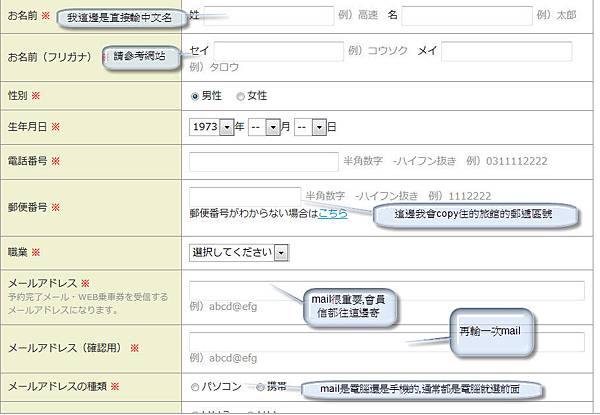Choose パソコン as mail address type
Screen dimensions: 600x415
point(195,387)
